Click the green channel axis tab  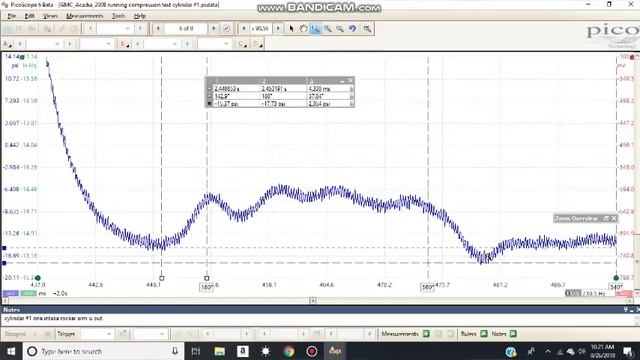29,293
